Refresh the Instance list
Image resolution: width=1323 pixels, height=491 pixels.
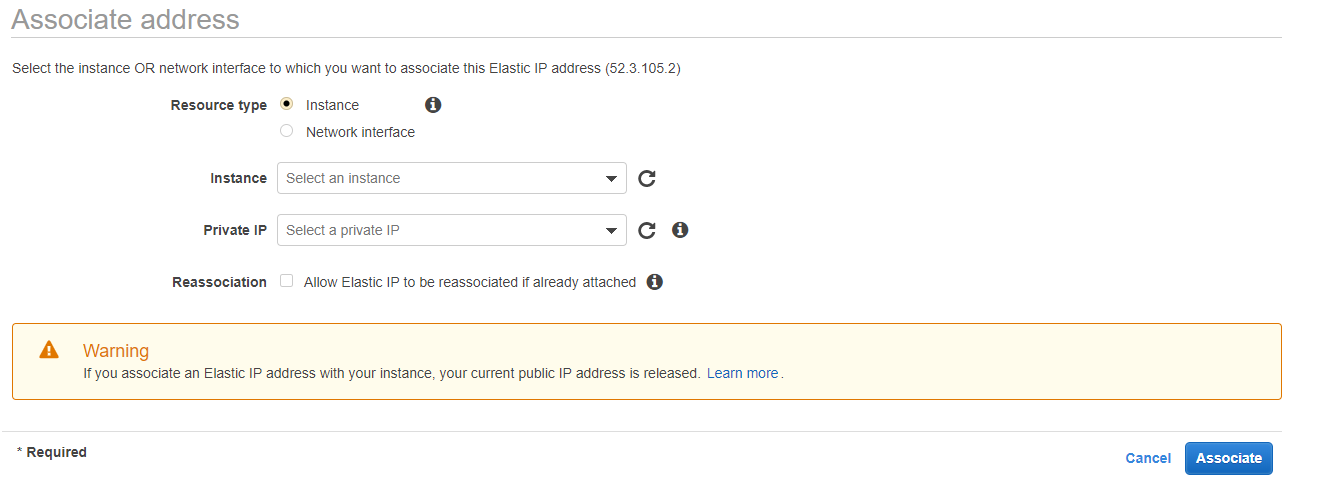pyautogui.click(x=647, y=178)
